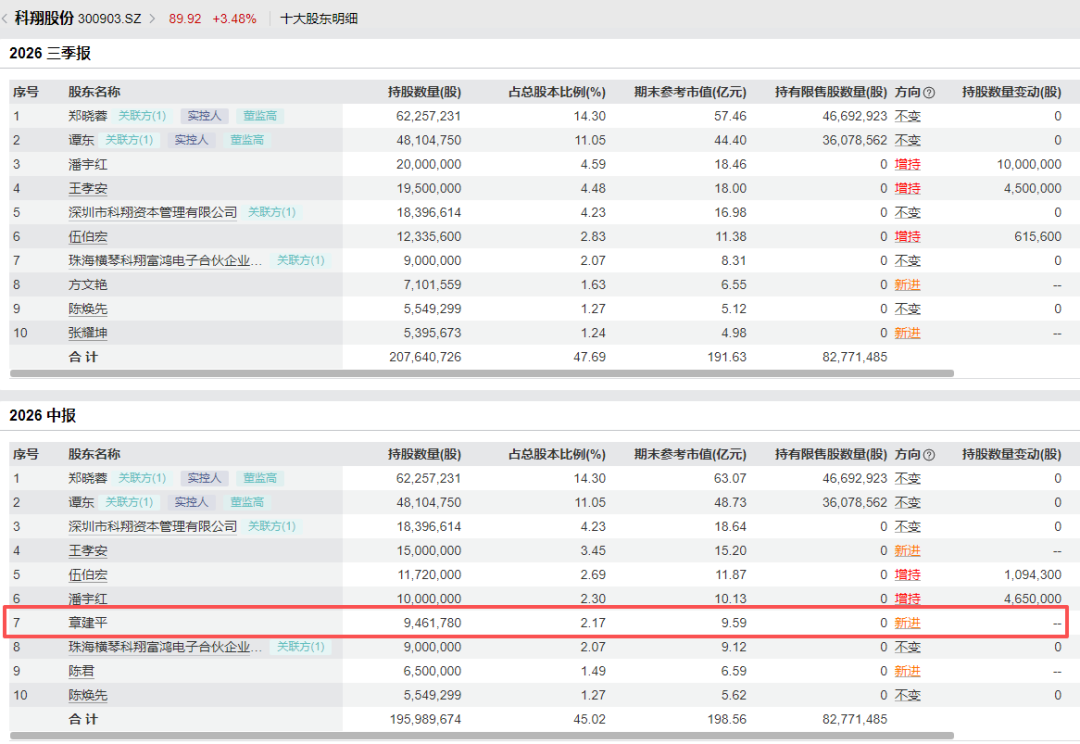1080x744 pixels.
Task: Click the 持股数量(股) column header in 三季报 table
Action: (x=424, y=92)
